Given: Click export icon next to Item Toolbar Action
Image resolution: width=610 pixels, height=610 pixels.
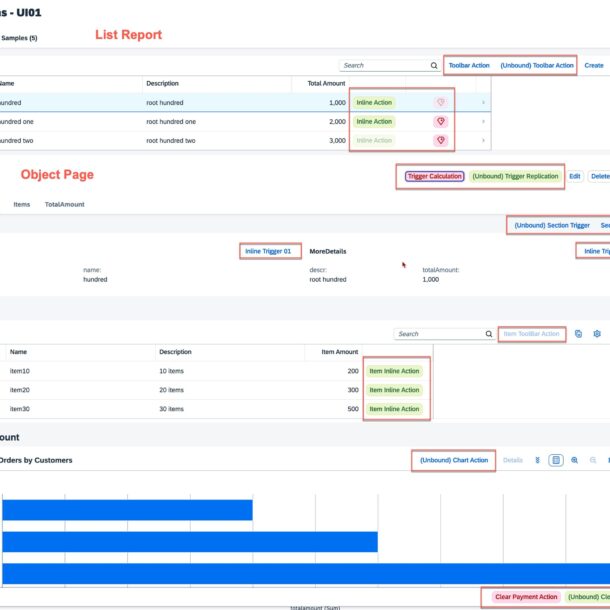Looking at the screenshot, I should [x=578, y=334].
